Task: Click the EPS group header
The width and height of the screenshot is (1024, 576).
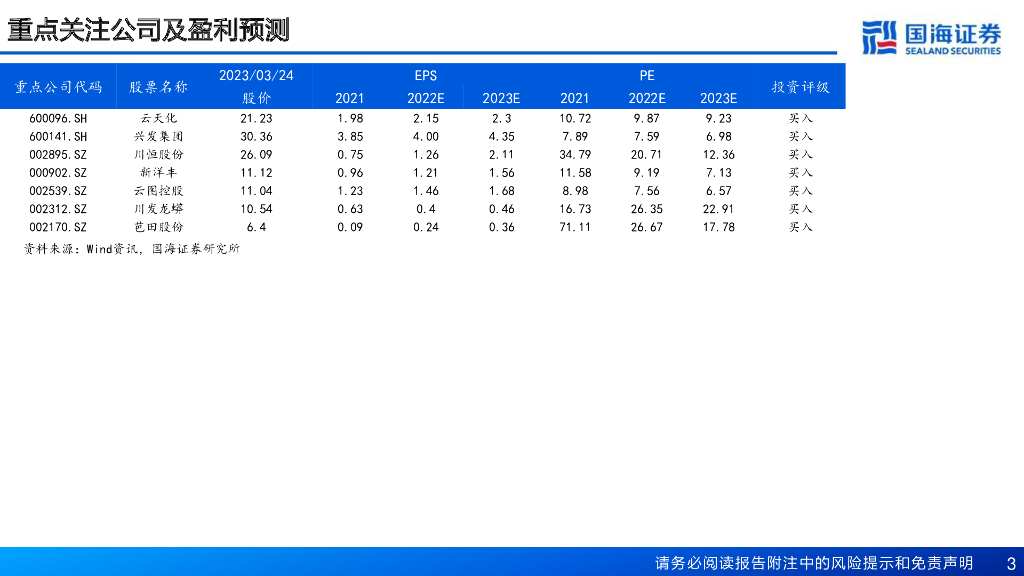Action: [x=426, y=76]
